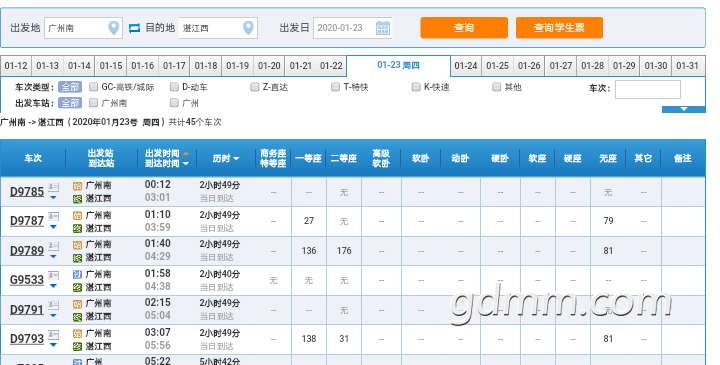Screen dimensions: 720x365
Task: Open timetable card icon for G9533
Action: [x=54, y=275]
